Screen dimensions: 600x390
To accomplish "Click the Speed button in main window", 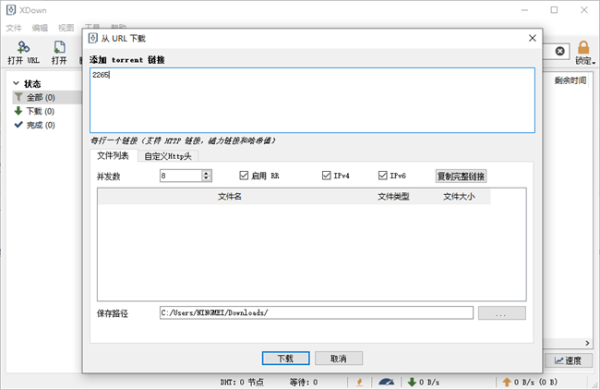I will coord(569,360).
